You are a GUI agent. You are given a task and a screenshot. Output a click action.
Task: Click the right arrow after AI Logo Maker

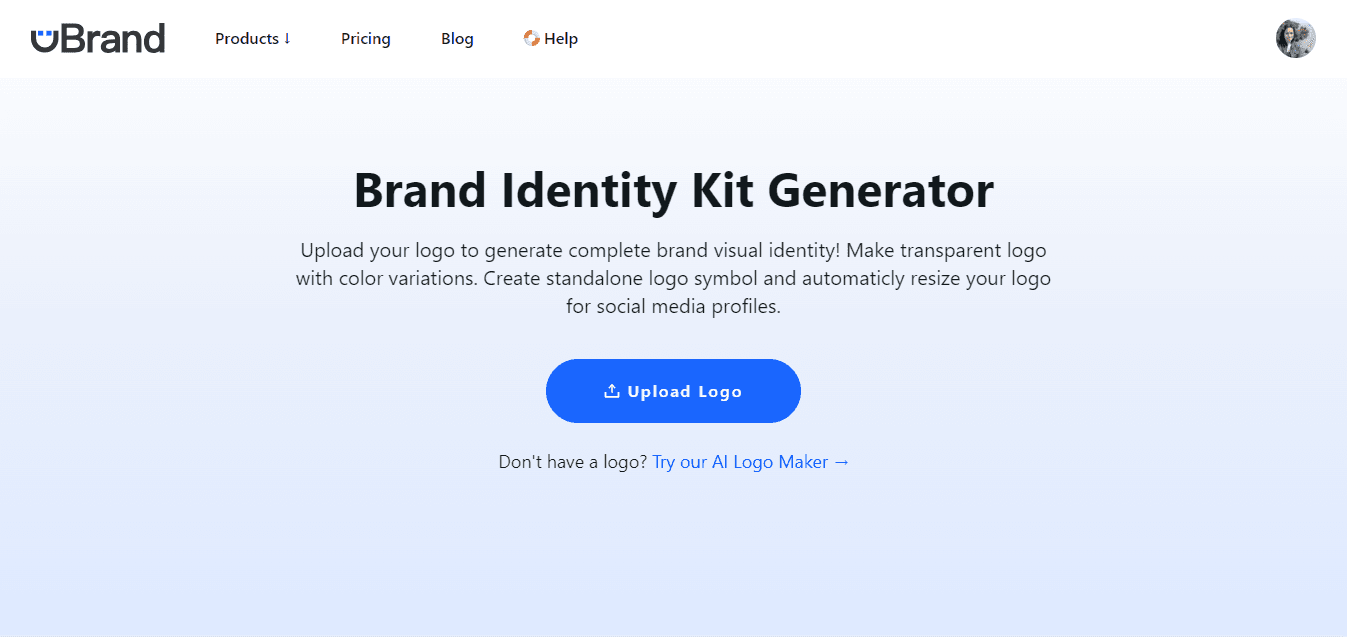(841, 462)
